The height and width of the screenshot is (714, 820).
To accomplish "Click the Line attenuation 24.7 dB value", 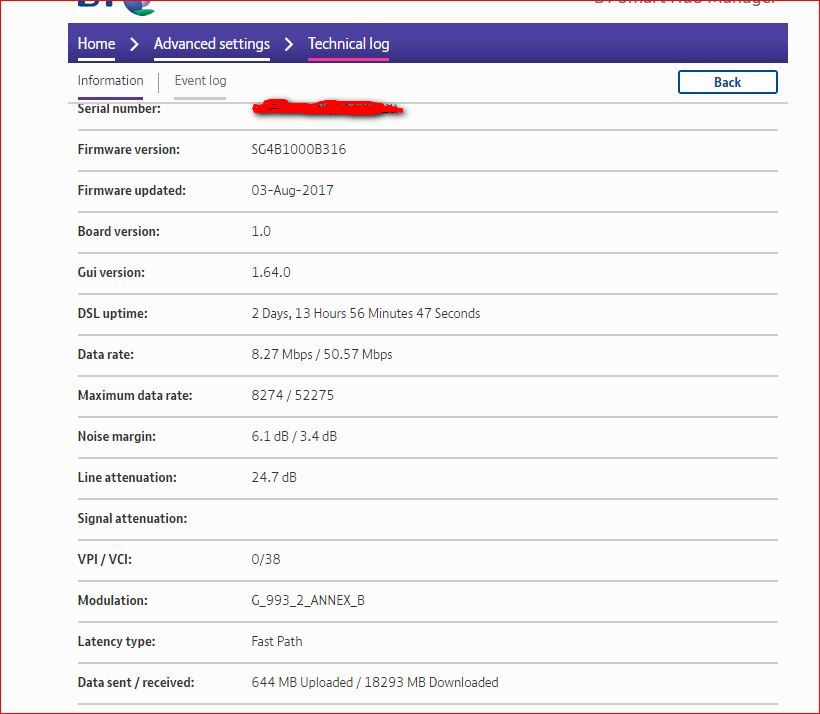I will pos(274,478).
